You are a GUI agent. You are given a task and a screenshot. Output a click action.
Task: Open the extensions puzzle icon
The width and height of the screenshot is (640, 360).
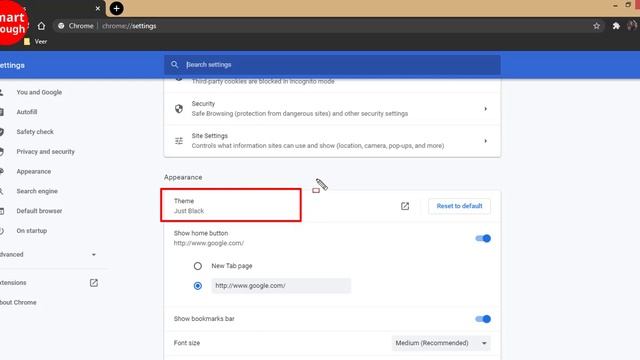tap(616, 26)
